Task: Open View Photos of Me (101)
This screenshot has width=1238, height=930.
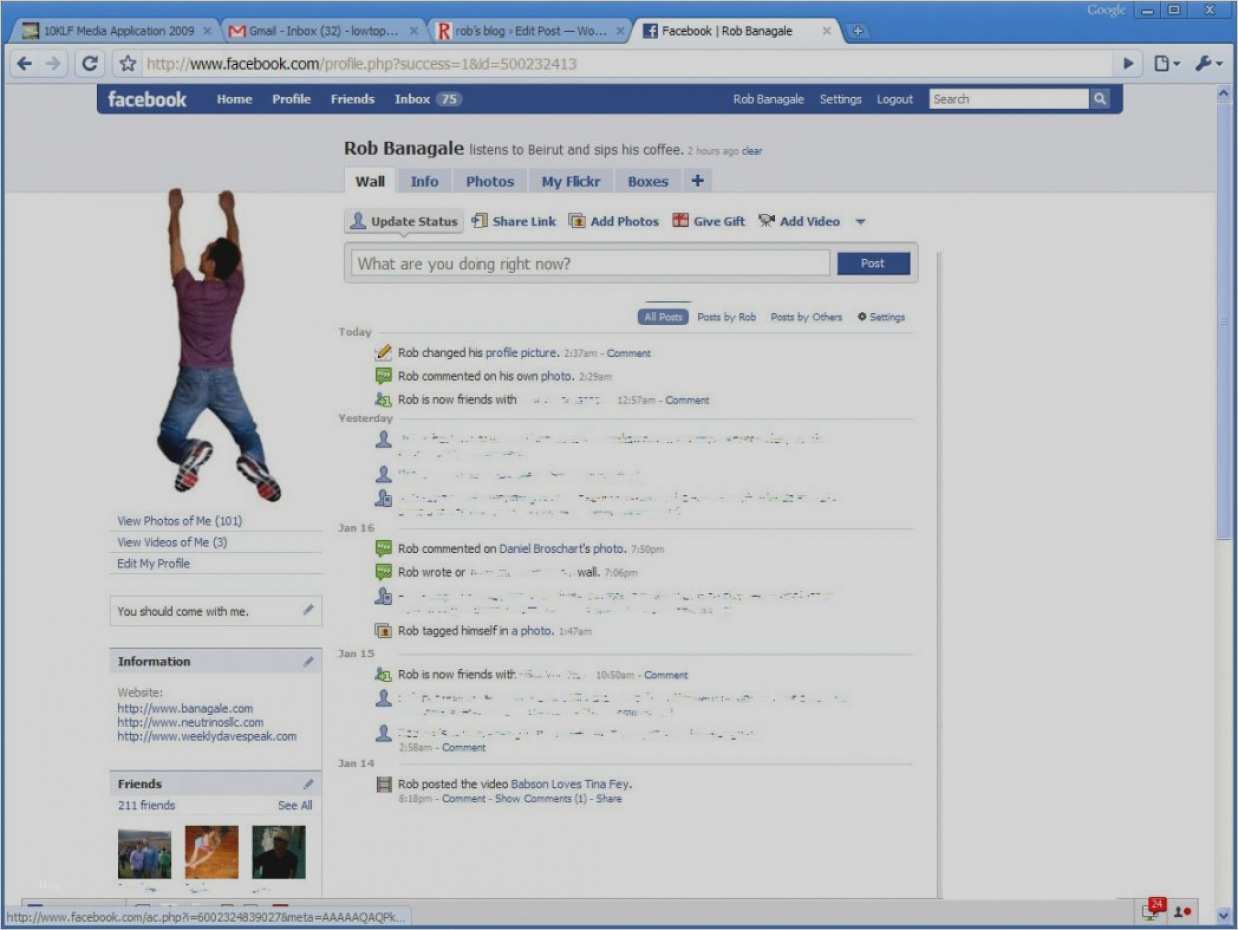Action: (x=180, y=520)
